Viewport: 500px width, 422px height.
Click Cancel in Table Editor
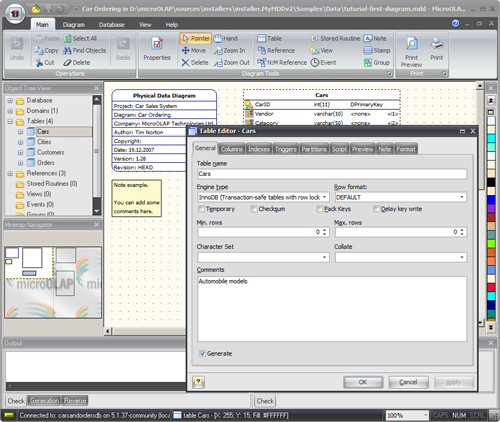(408, 382)
